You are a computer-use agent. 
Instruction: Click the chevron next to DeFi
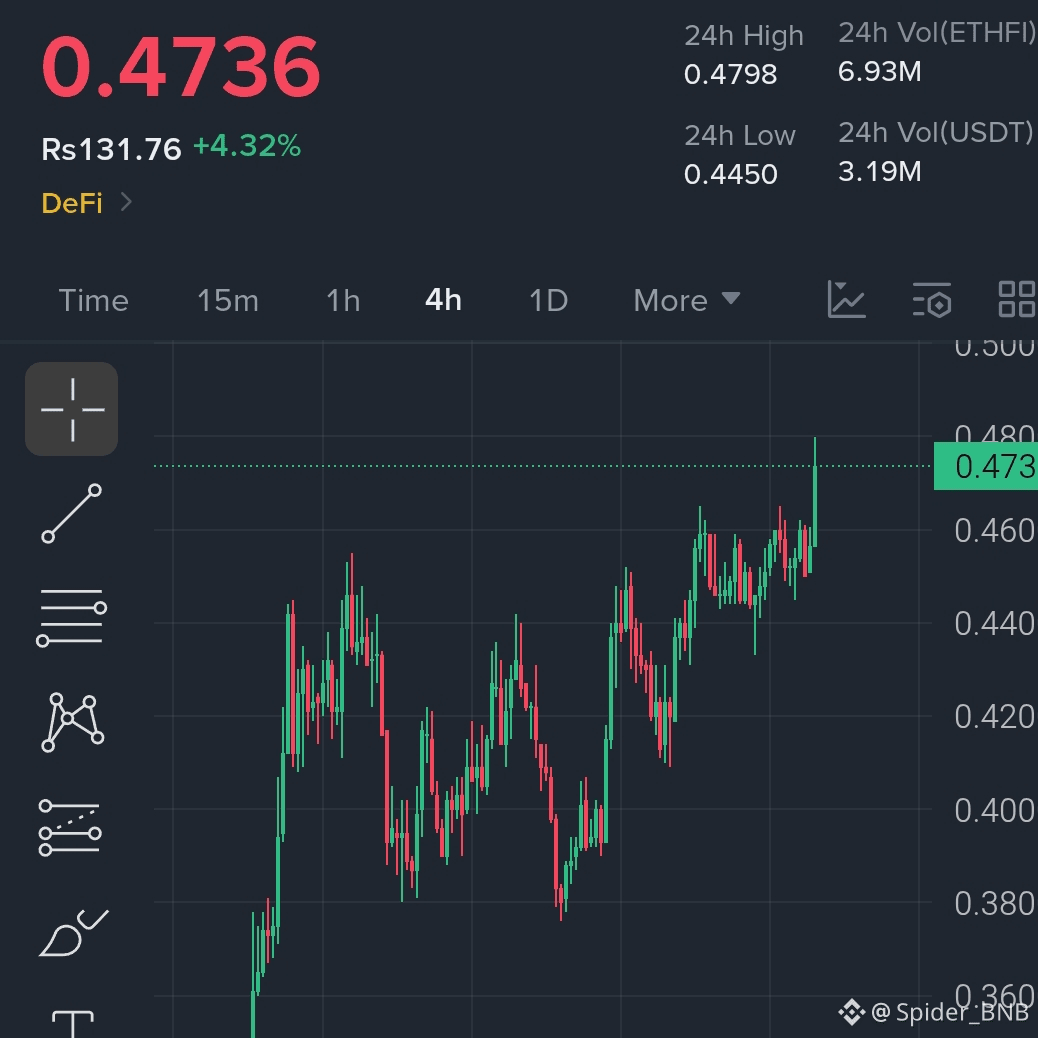coord(126,202)
